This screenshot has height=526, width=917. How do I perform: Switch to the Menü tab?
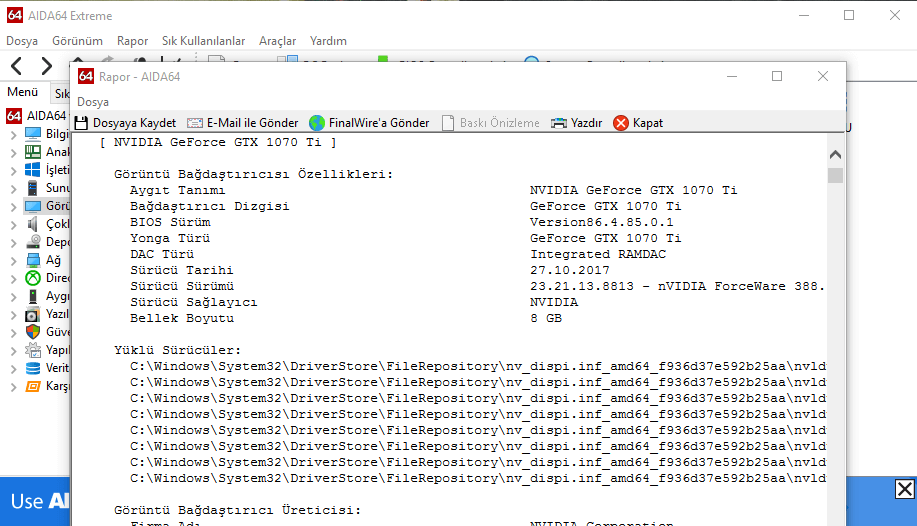22,92
